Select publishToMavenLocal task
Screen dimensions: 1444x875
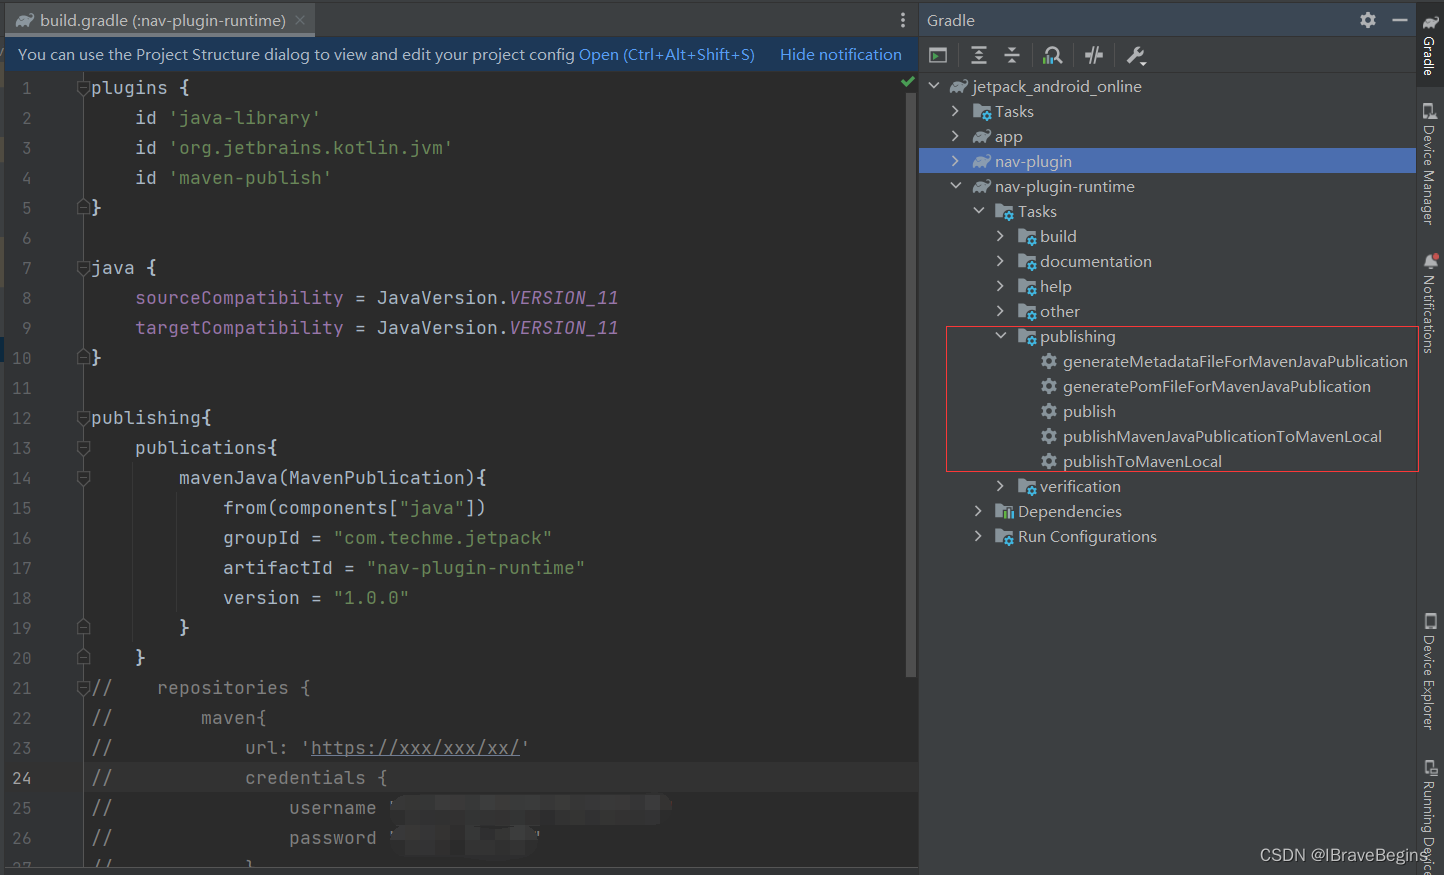(1142, 461)
